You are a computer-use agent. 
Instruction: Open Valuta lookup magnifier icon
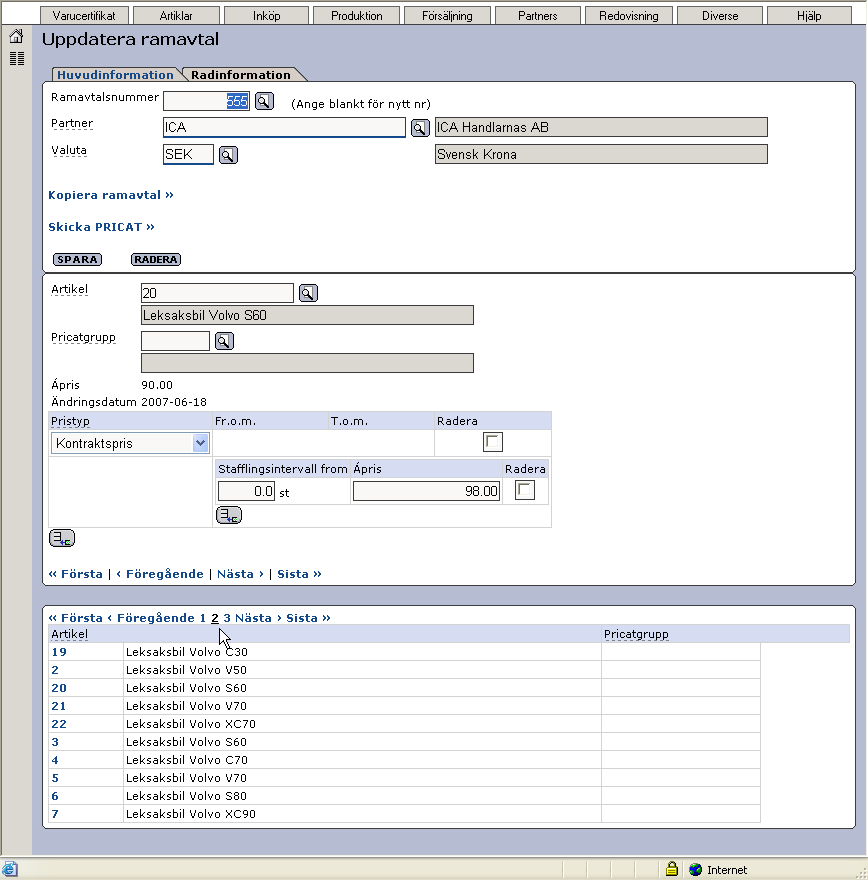[228, 155]
